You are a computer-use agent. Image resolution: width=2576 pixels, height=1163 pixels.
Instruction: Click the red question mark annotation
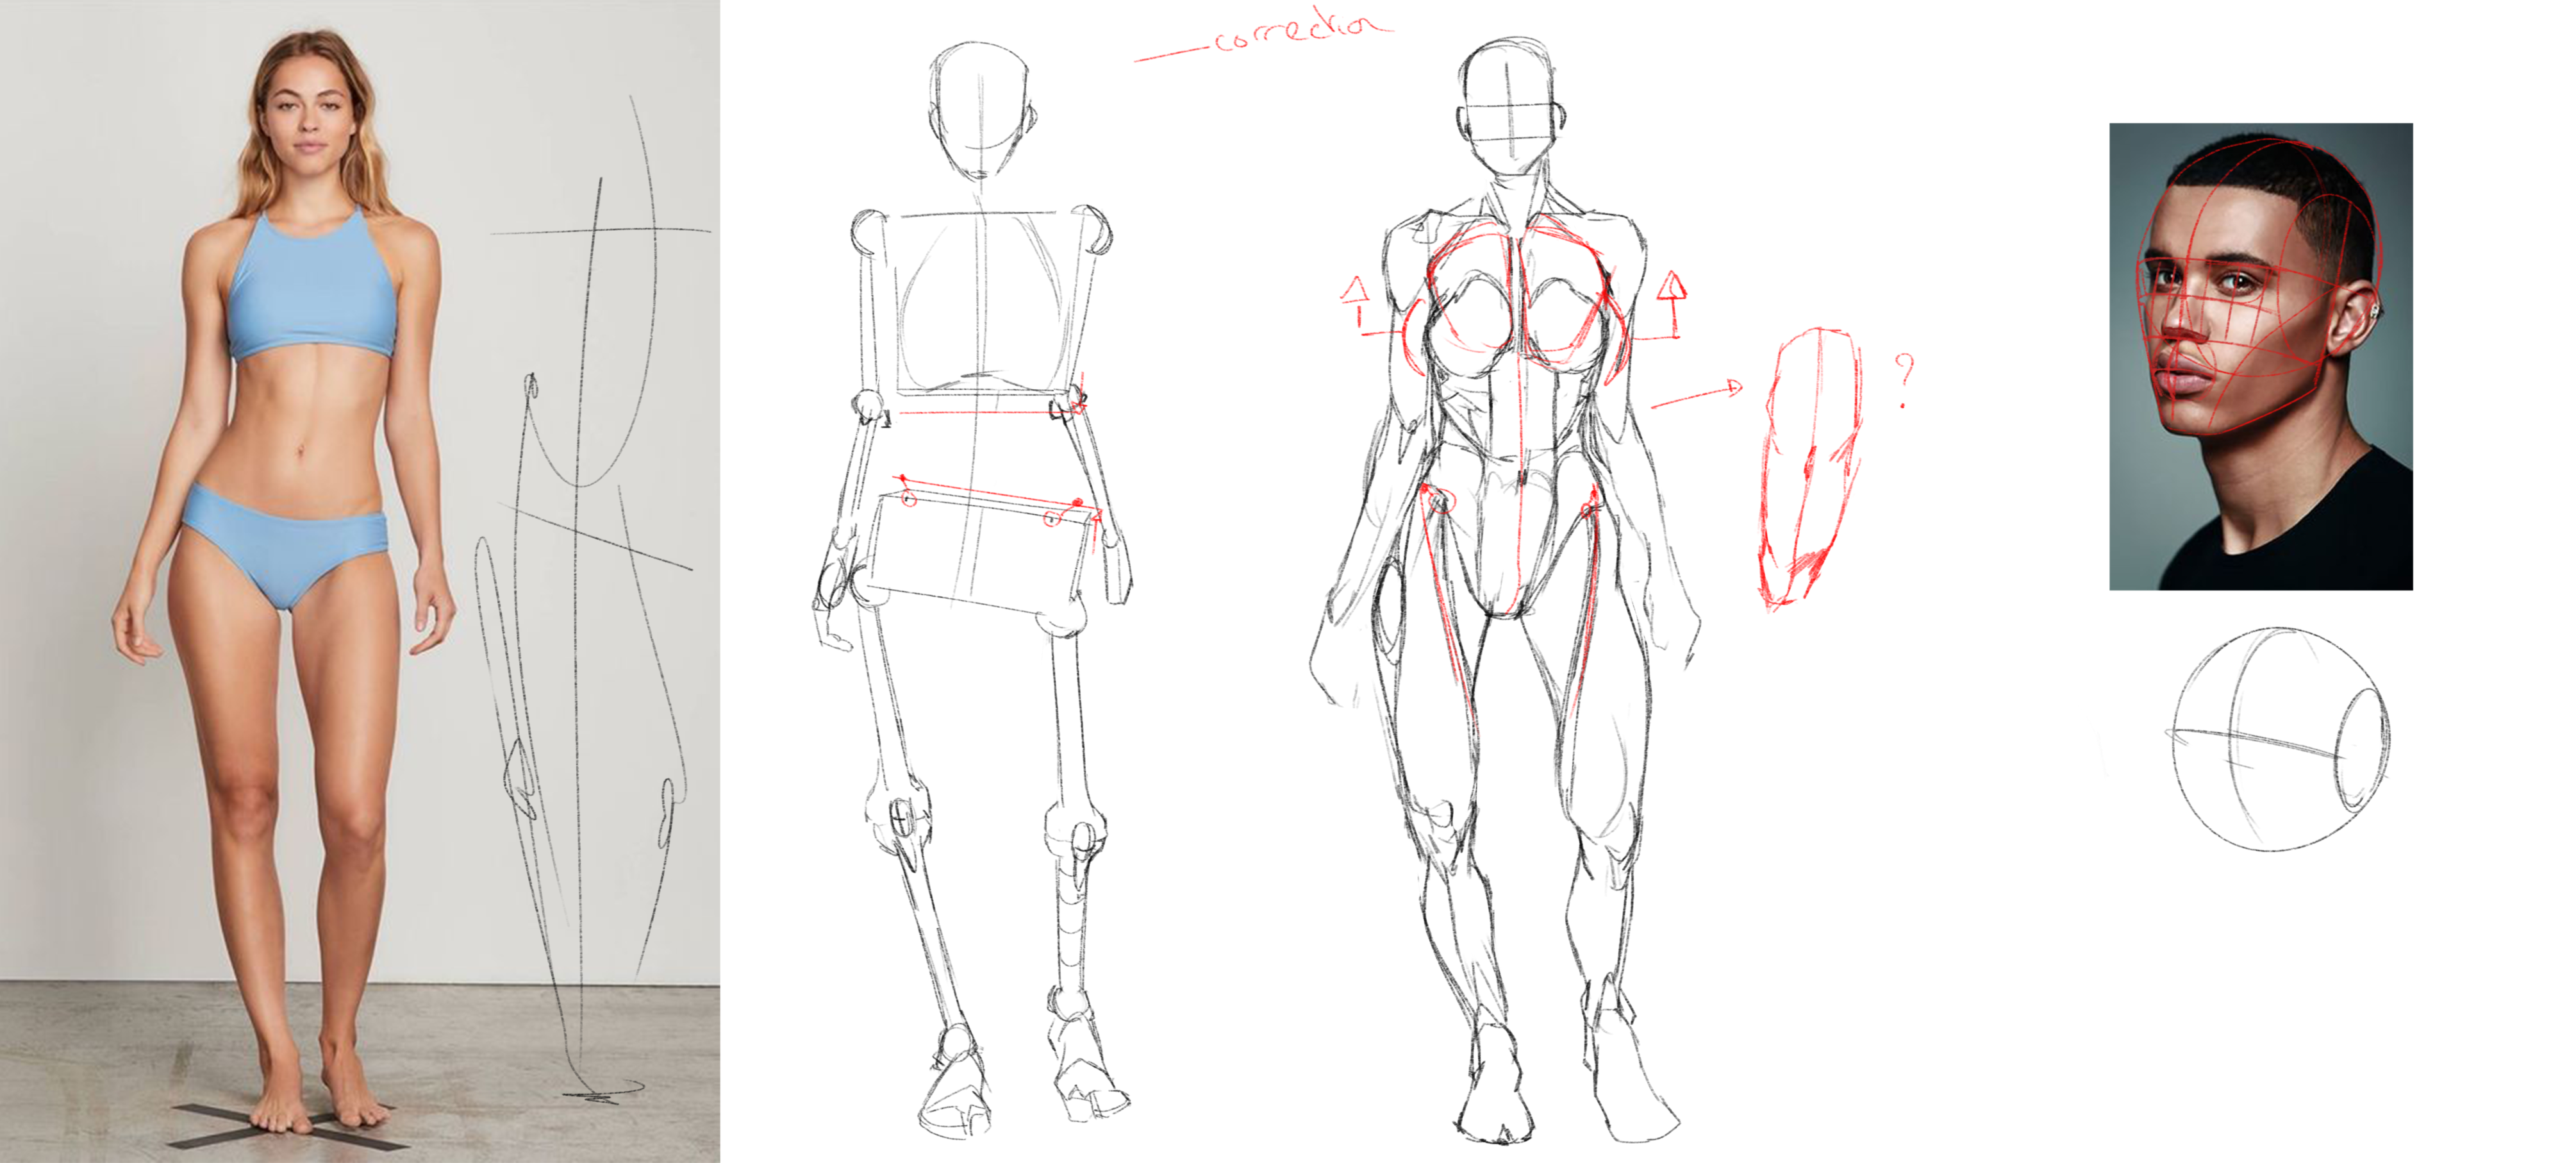(1905, 380)
